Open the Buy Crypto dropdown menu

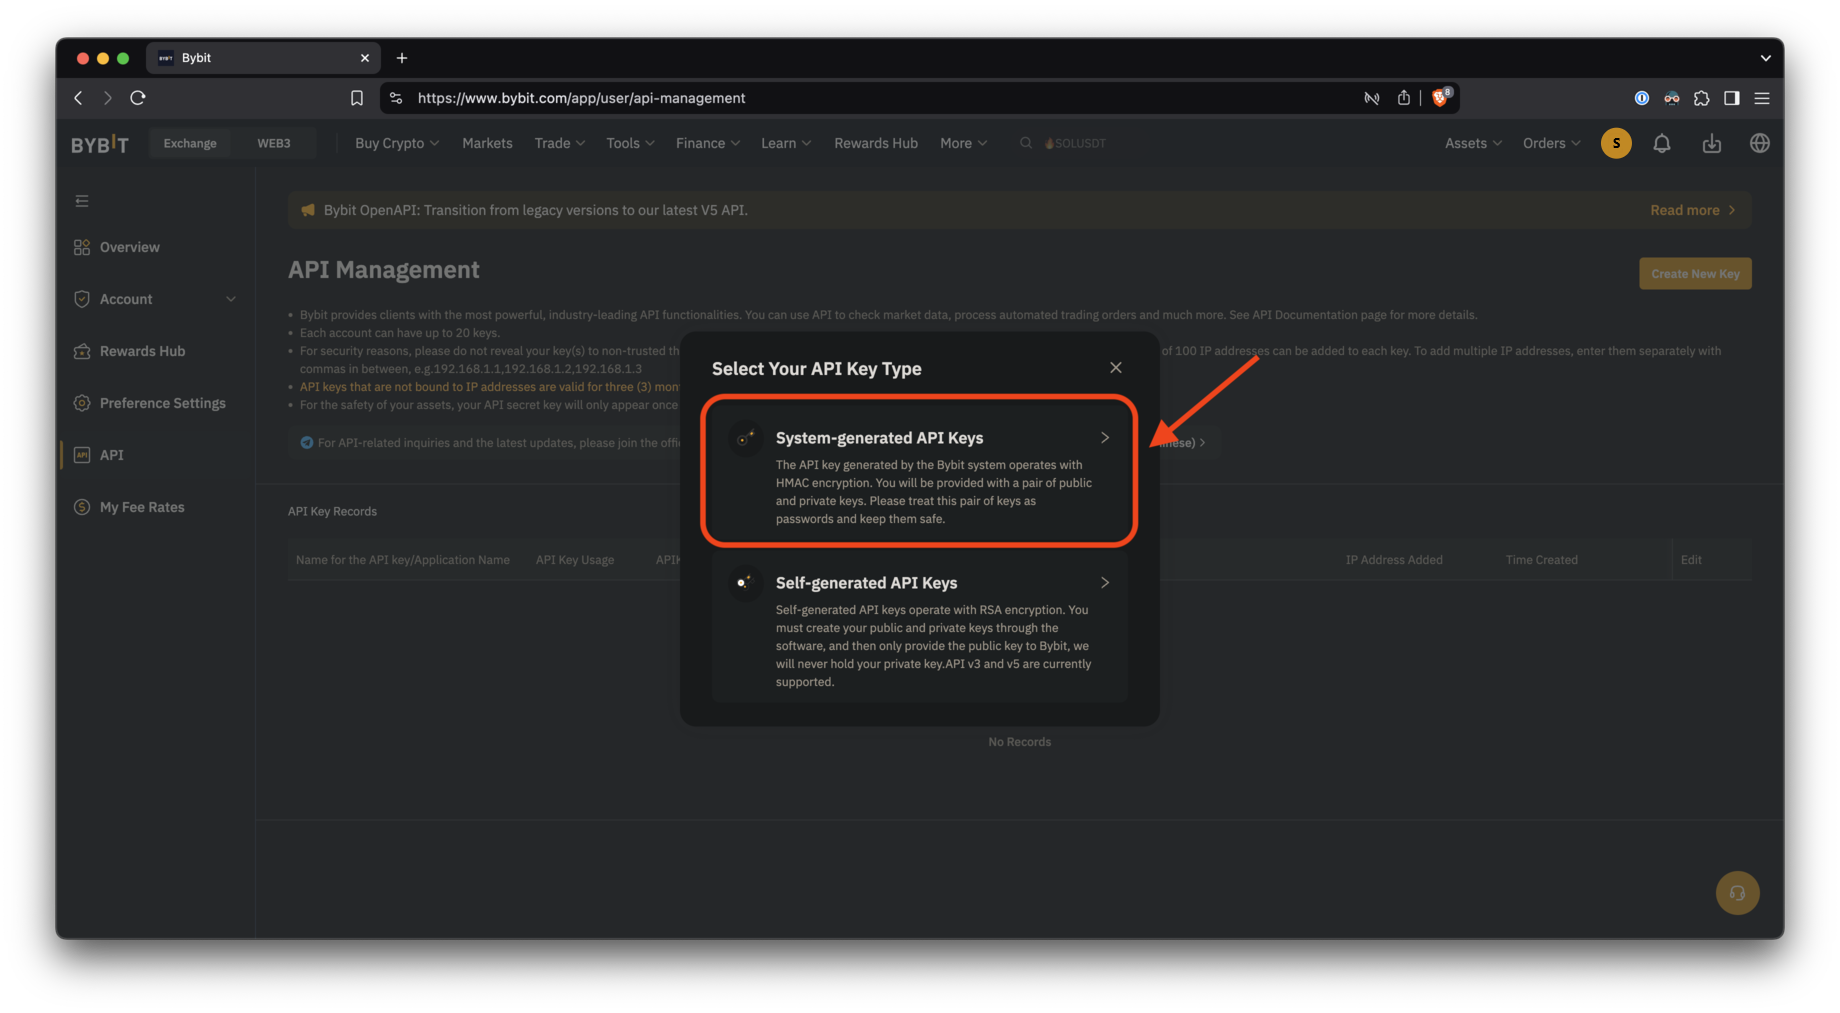pos(396,144)
